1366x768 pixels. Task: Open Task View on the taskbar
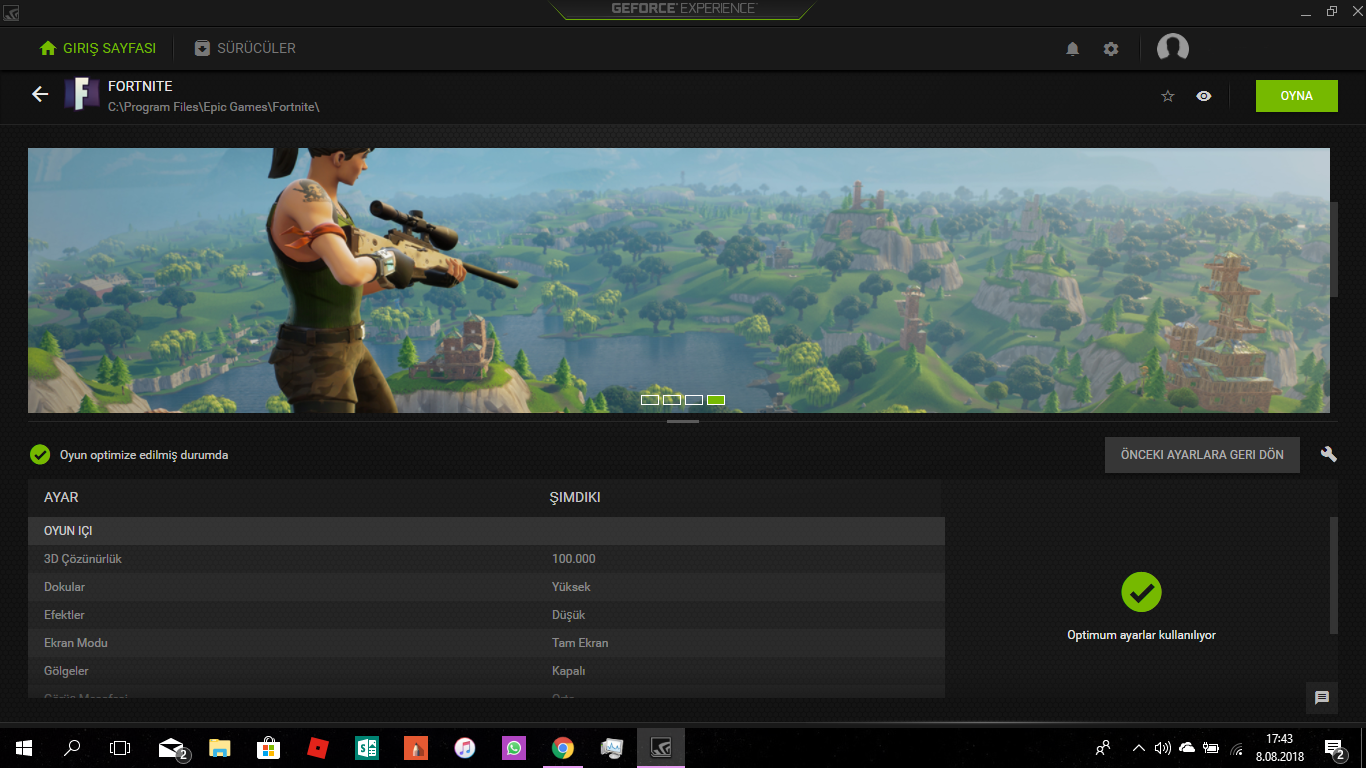point(120,747)
